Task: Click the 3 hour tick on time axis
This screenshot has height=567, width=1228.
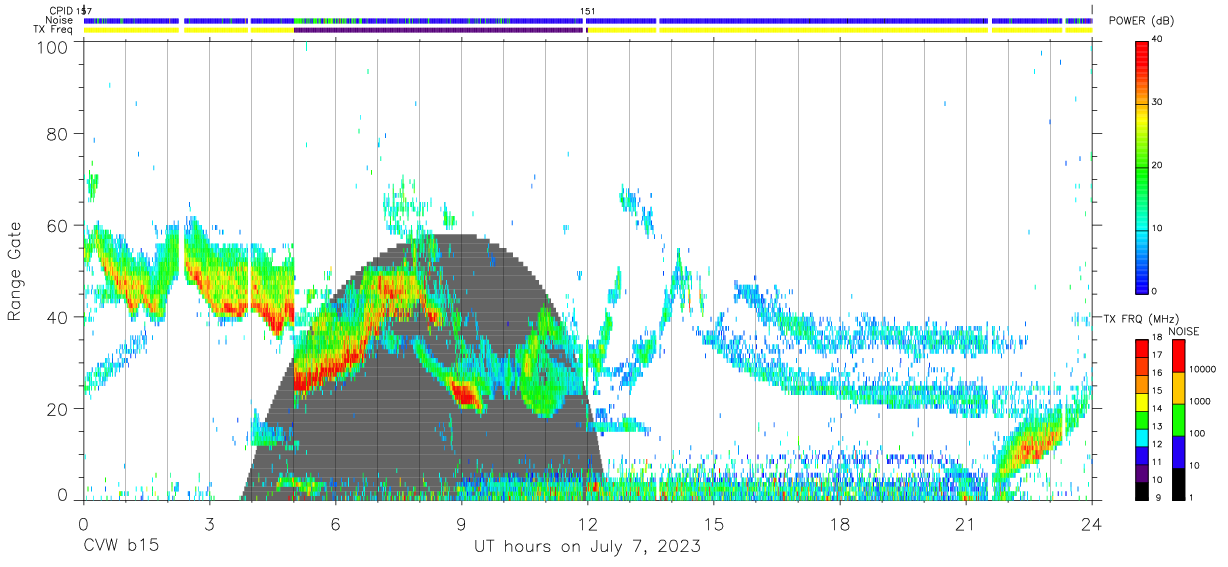Action: (x=209, y=524)
